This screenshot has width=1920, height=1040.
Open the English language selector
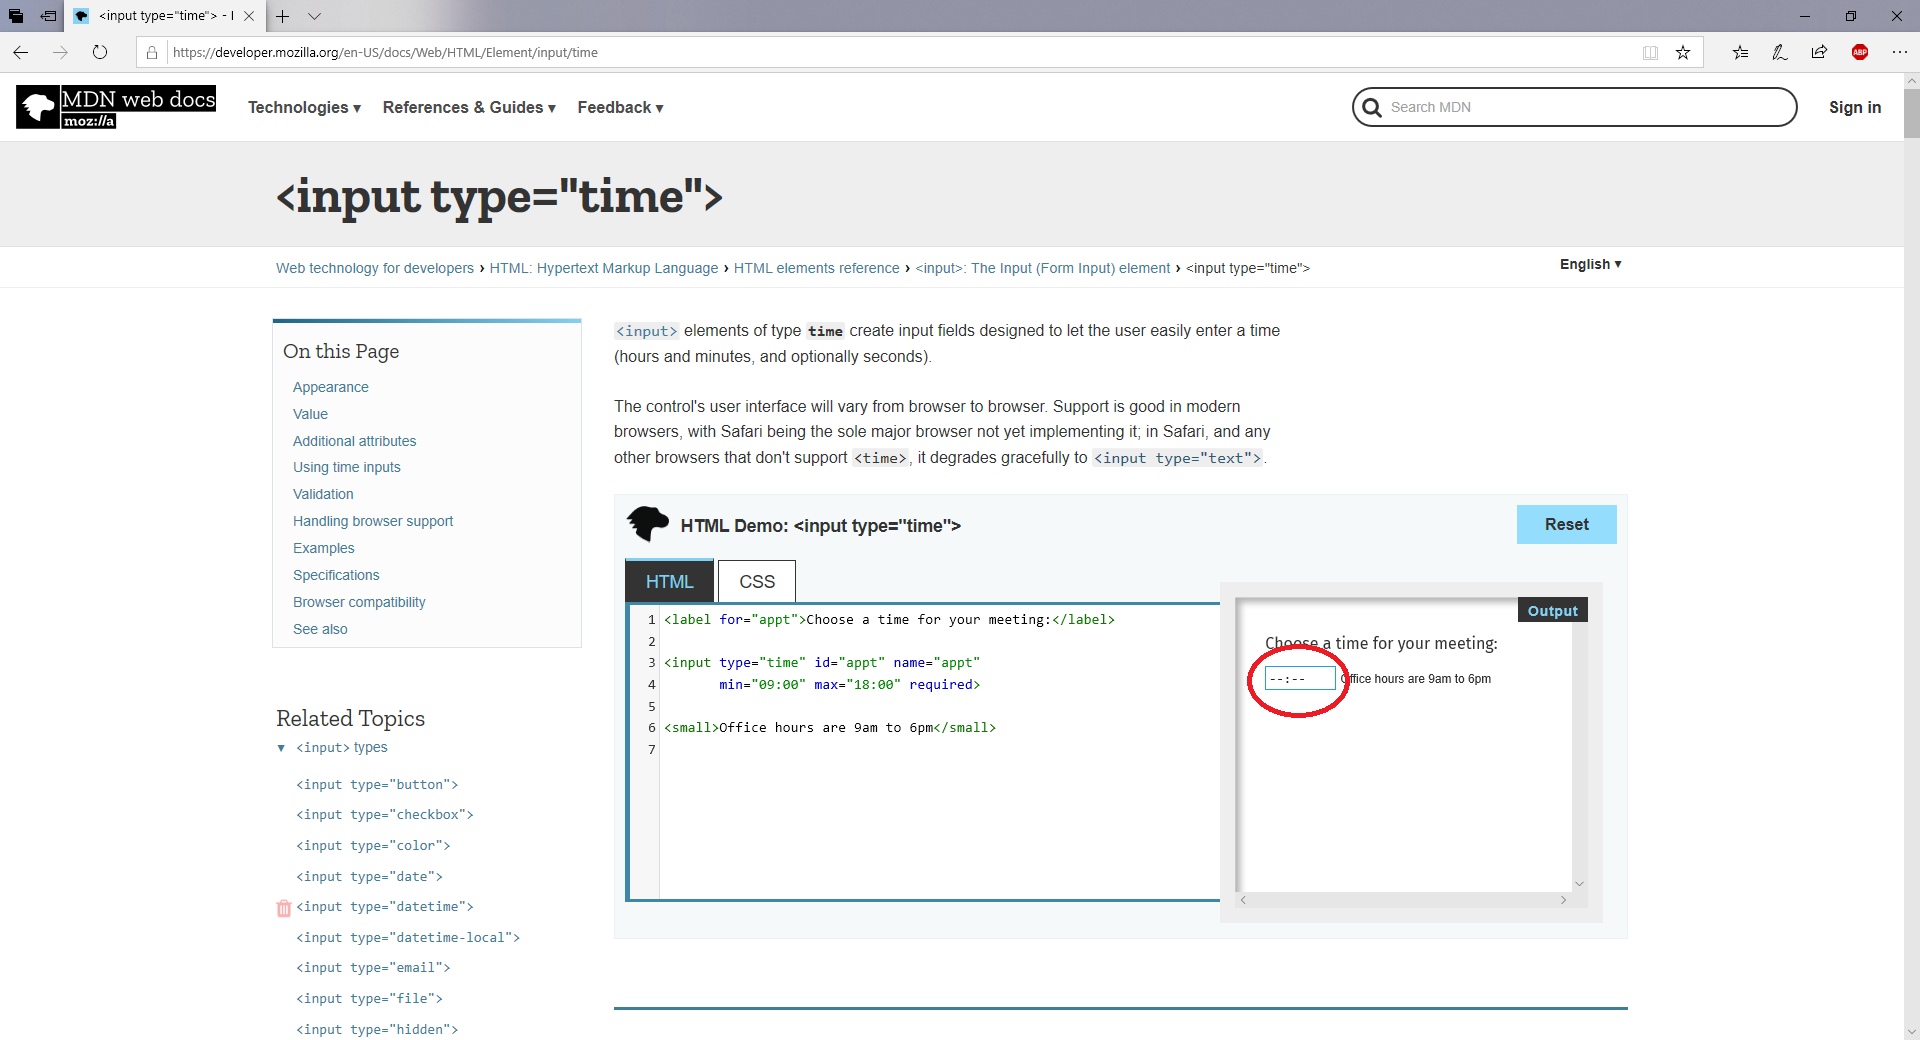(1589, 264)
